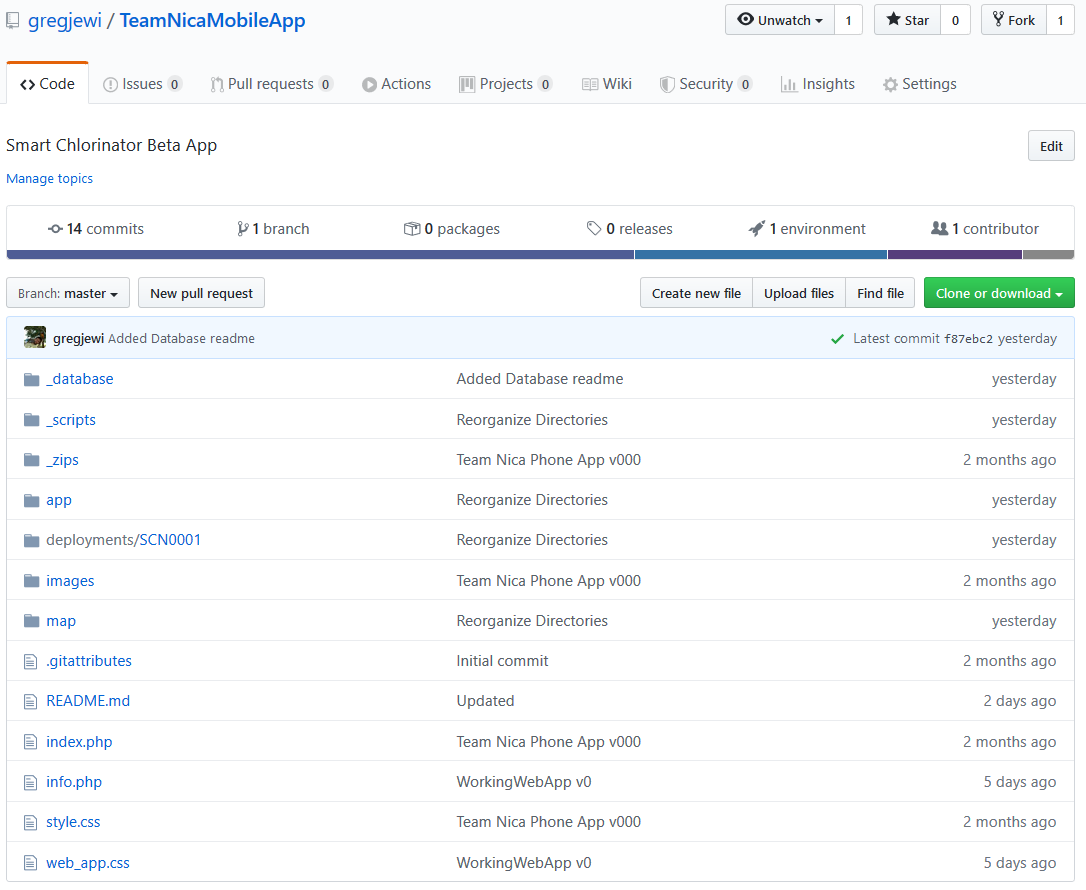Viewport: 1086px width, 890px height.
Task: Click the branch icon next to 1 branch
Action: pos(242,229)
